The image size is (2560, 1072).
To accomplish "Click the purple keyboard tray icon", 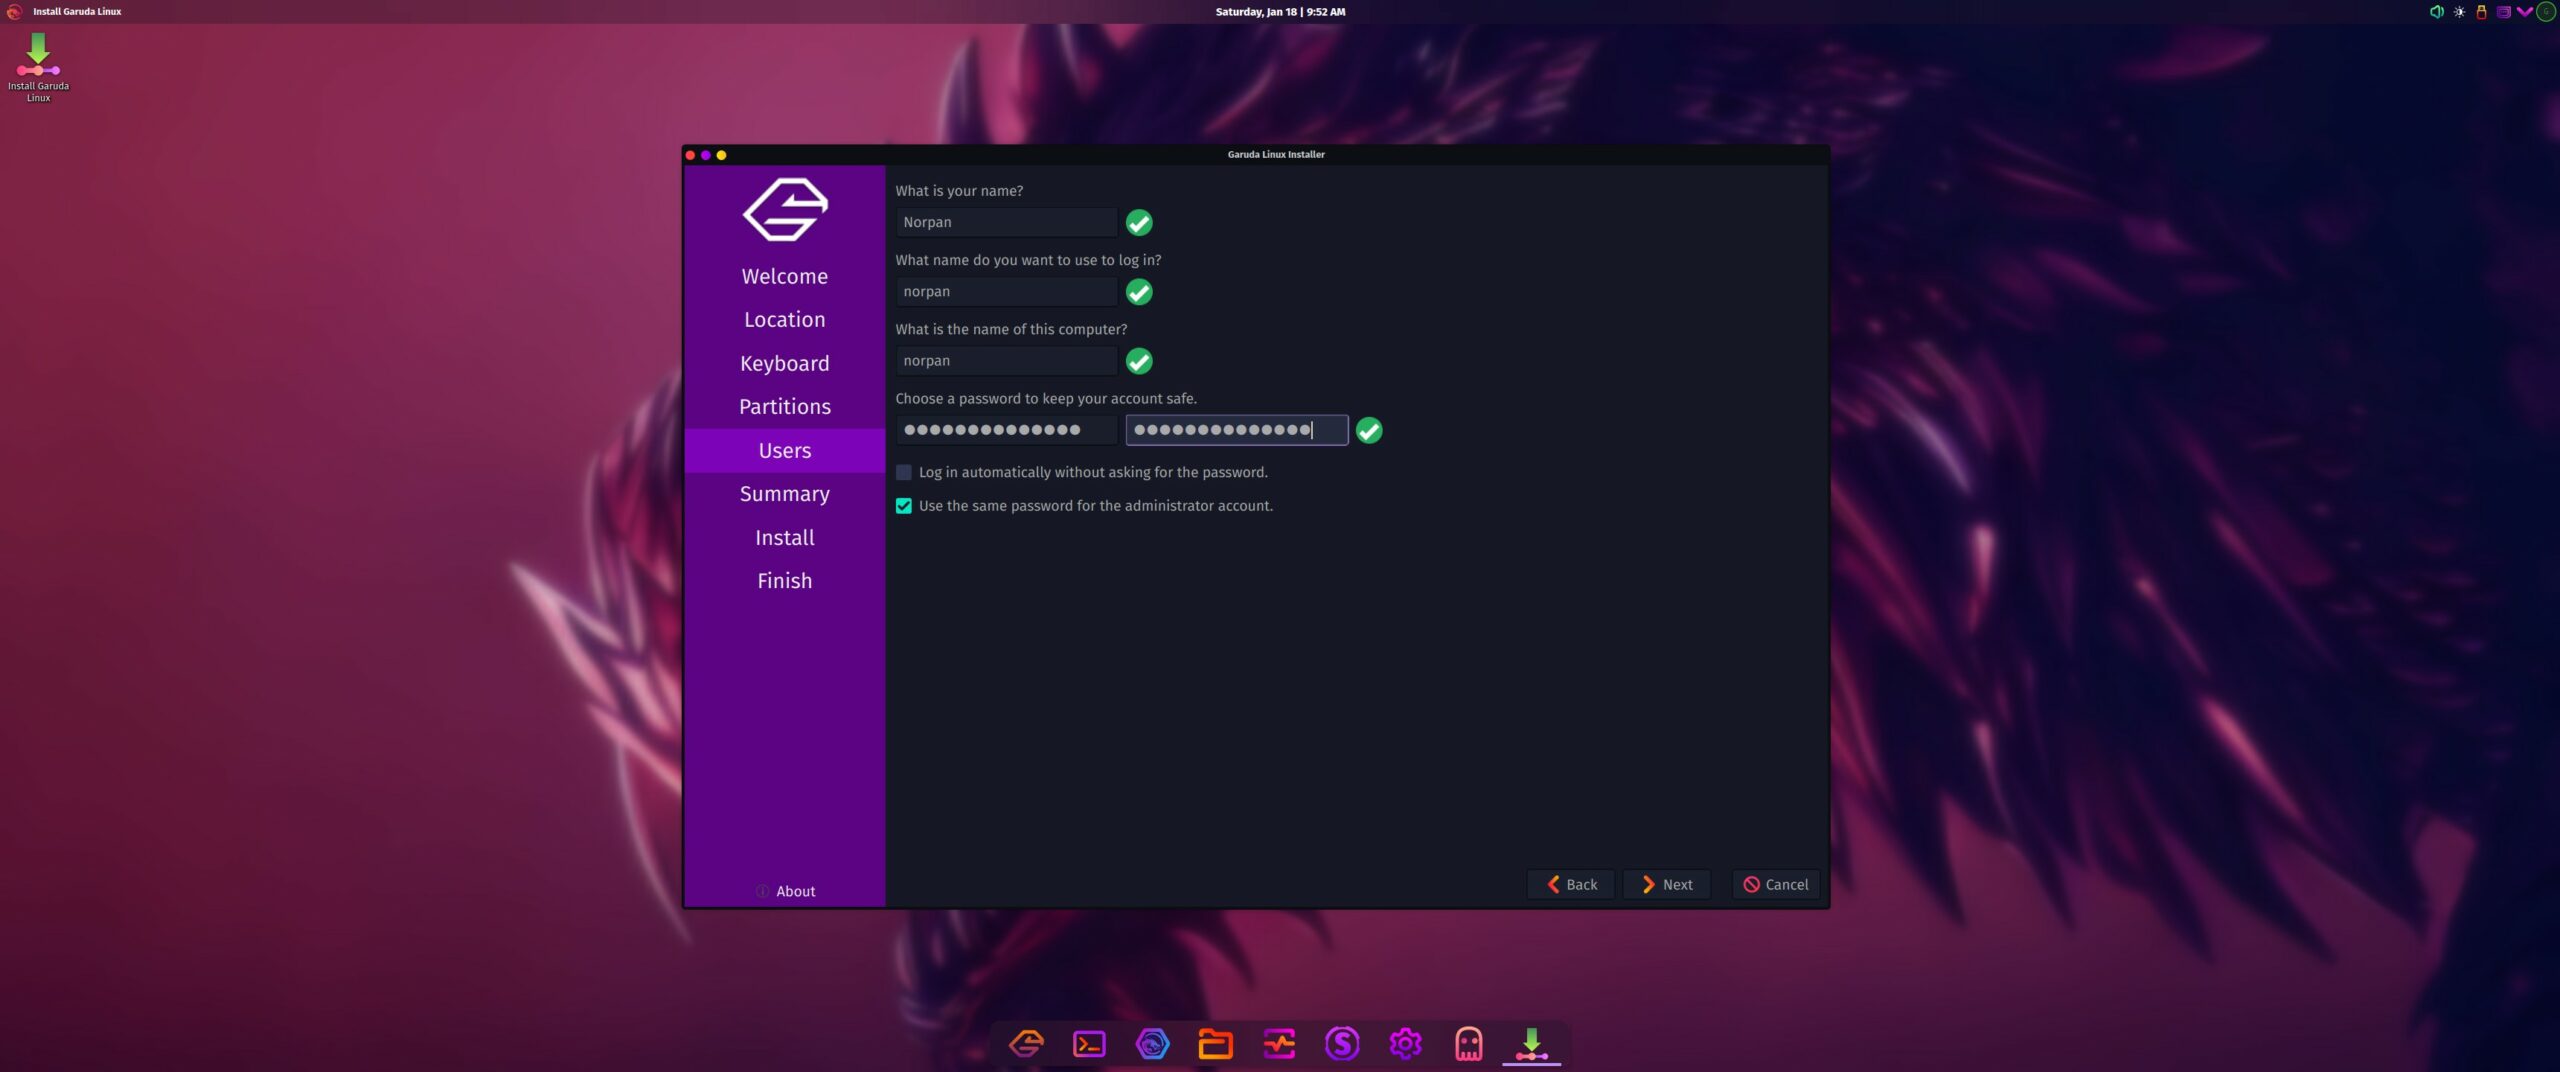I will point(2503,12).
